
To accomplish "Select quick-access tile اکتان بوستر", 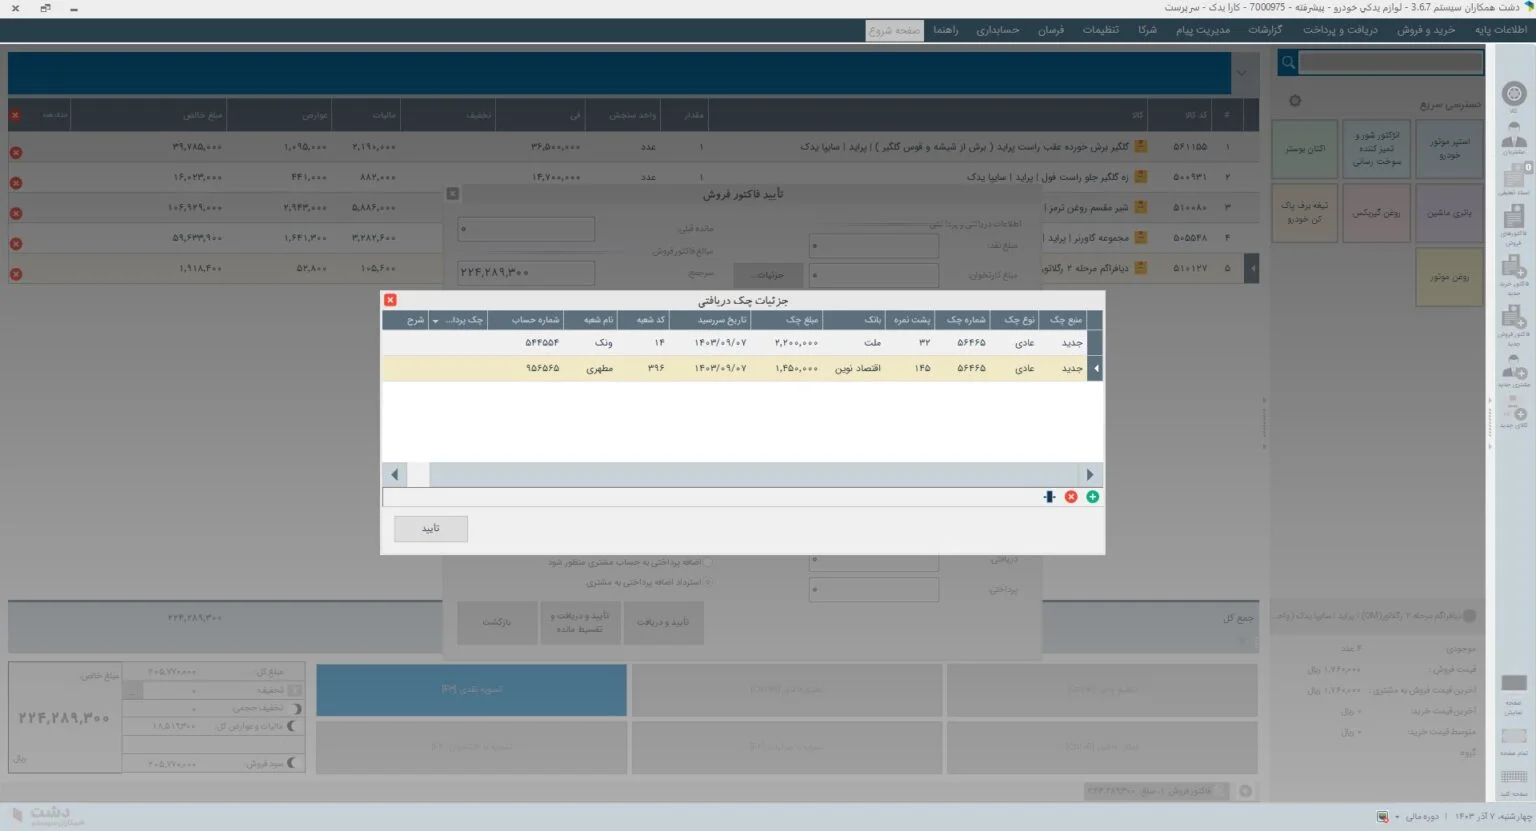I will [x=1305, y=148].
